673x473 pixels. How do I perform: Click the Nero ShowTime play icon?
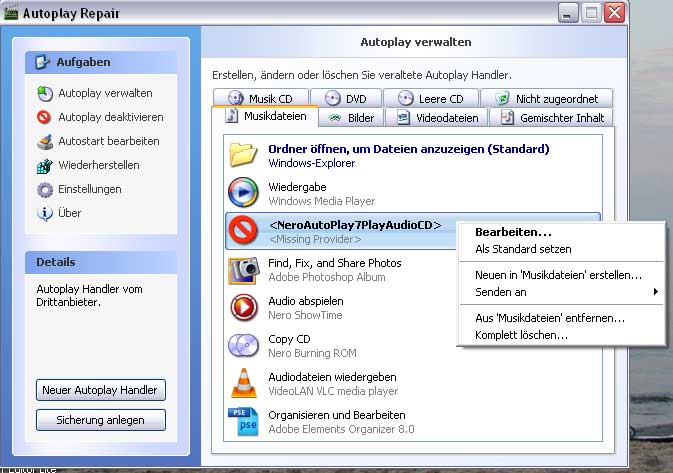pos(244,307)
